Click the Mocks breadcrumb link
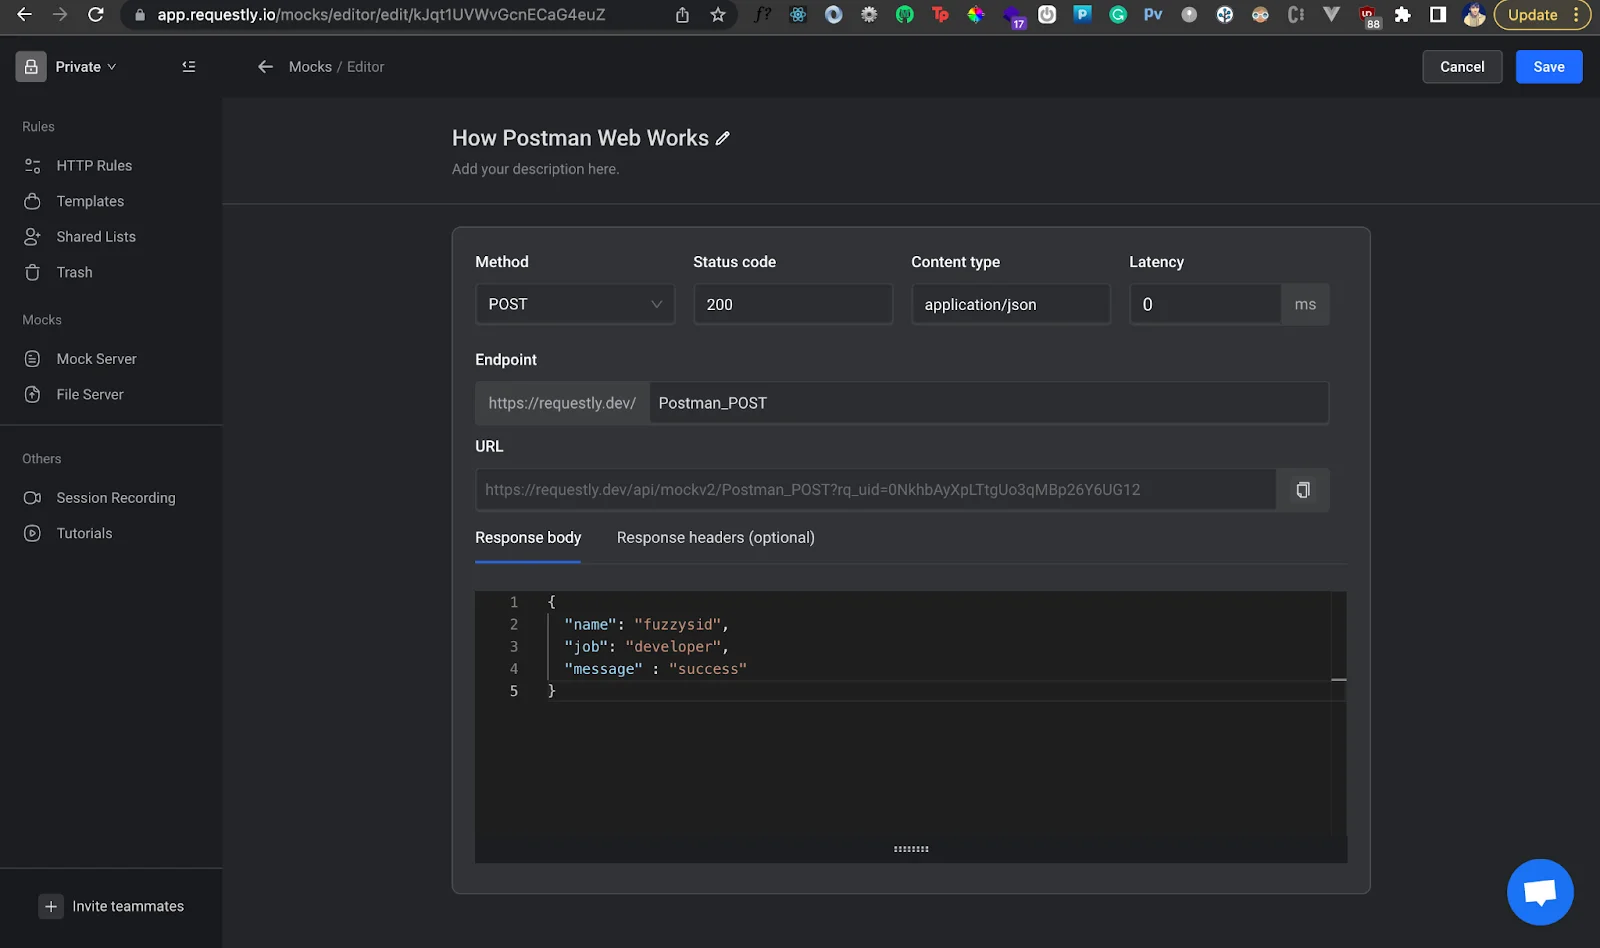 [x=310, y=67]
